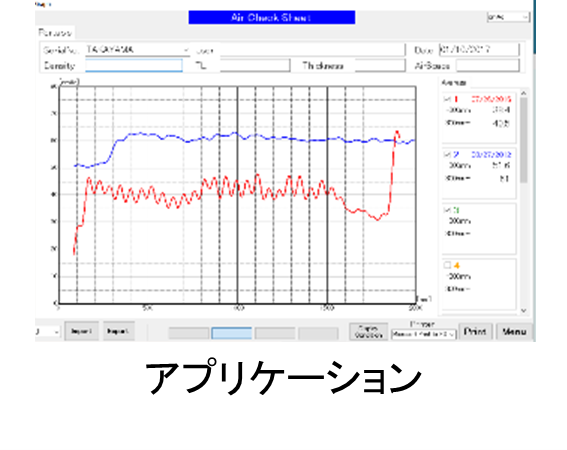Click the Print button
Image resolution: width=567 pixels, height=450 pixels.
click(x=475, y=331)
